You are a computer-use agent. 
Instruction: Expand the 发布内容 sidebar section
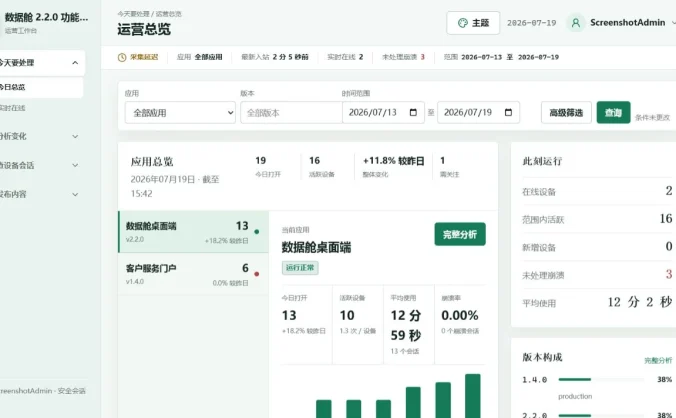[75, 194]
